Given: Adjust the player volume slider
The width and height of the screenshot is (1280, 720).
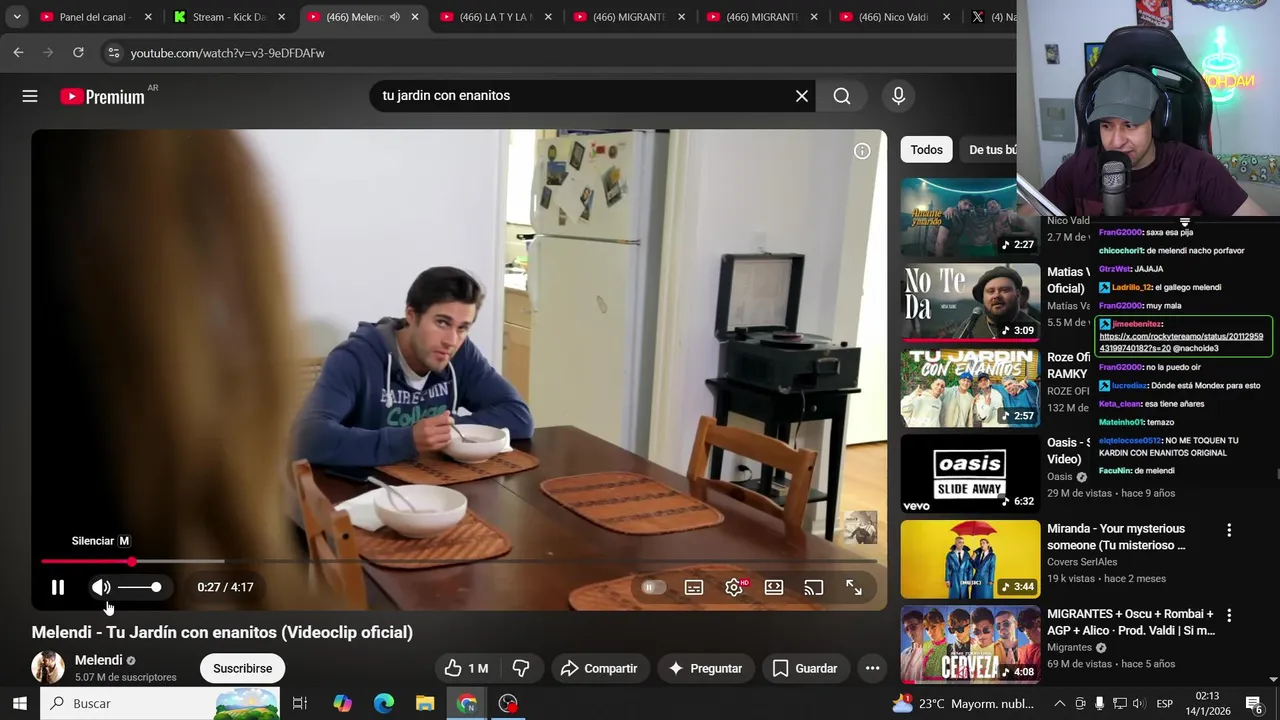Looking at the screenshot, I should pos(140,588).
